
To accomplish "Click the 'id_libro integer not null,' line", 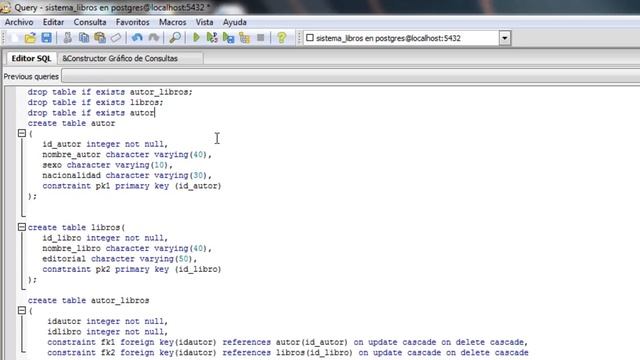I will pos(105,238).
